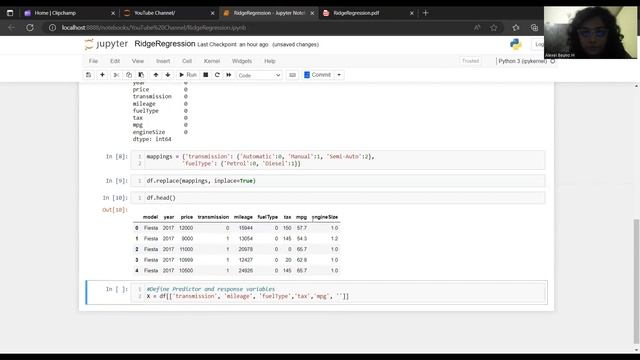Viewport: 640px width, 360px height.
Task: Expand the Commit dropdown arrow
Action: click(x=339, y=75)
